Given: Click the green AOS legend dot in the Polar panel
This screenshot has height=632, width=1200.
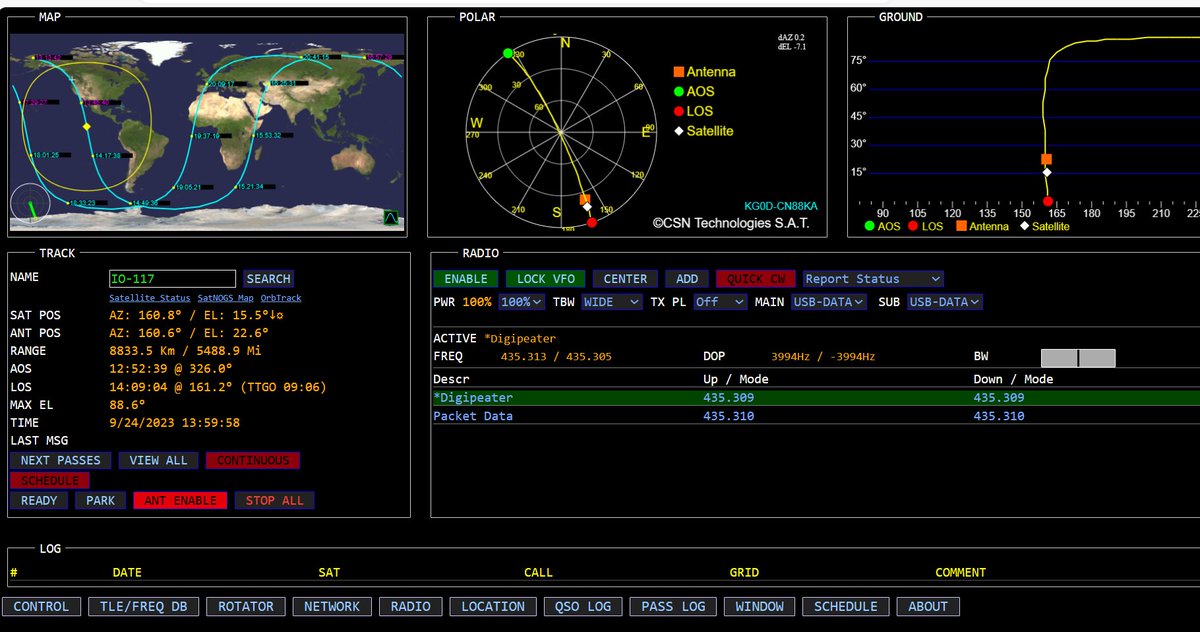Looking at the screenshot, I should 678,91.
